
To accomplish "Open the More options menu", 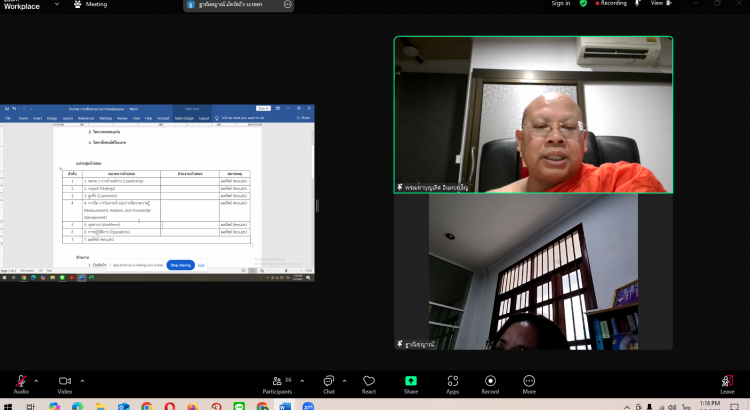I will 529,384.
